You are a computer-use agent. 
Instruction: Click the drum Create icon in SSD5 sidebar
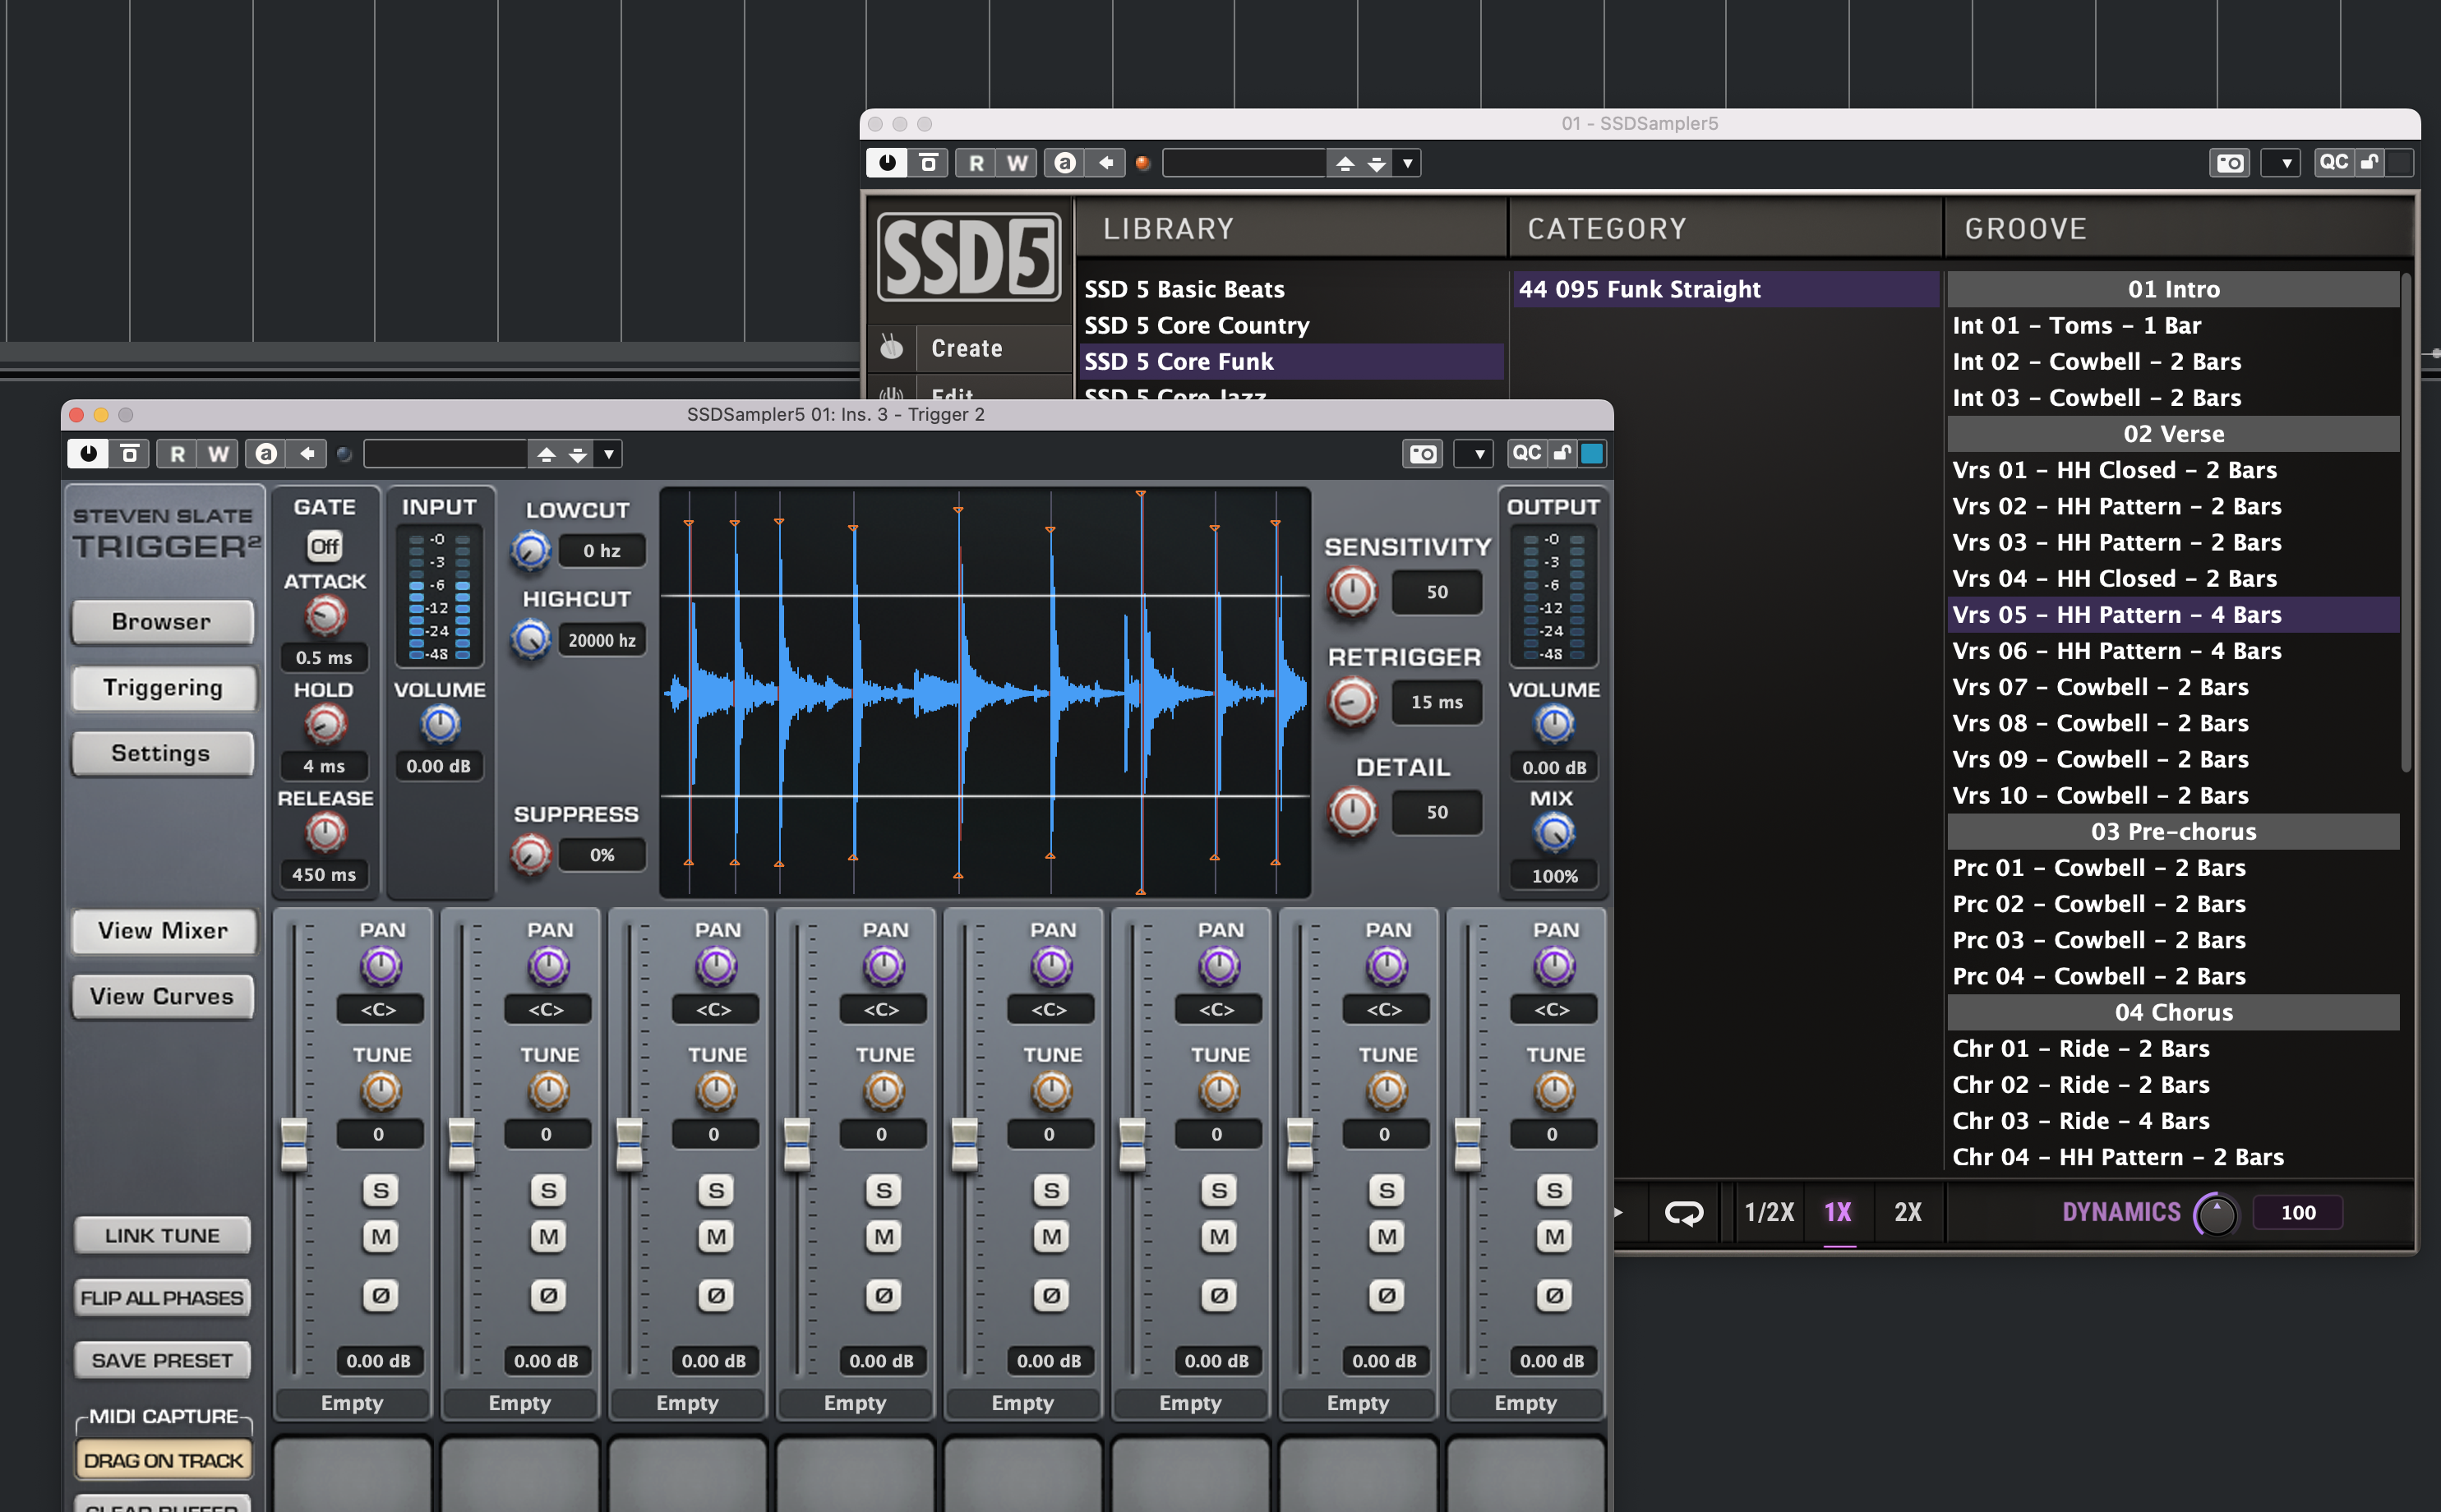click(891, 347)
